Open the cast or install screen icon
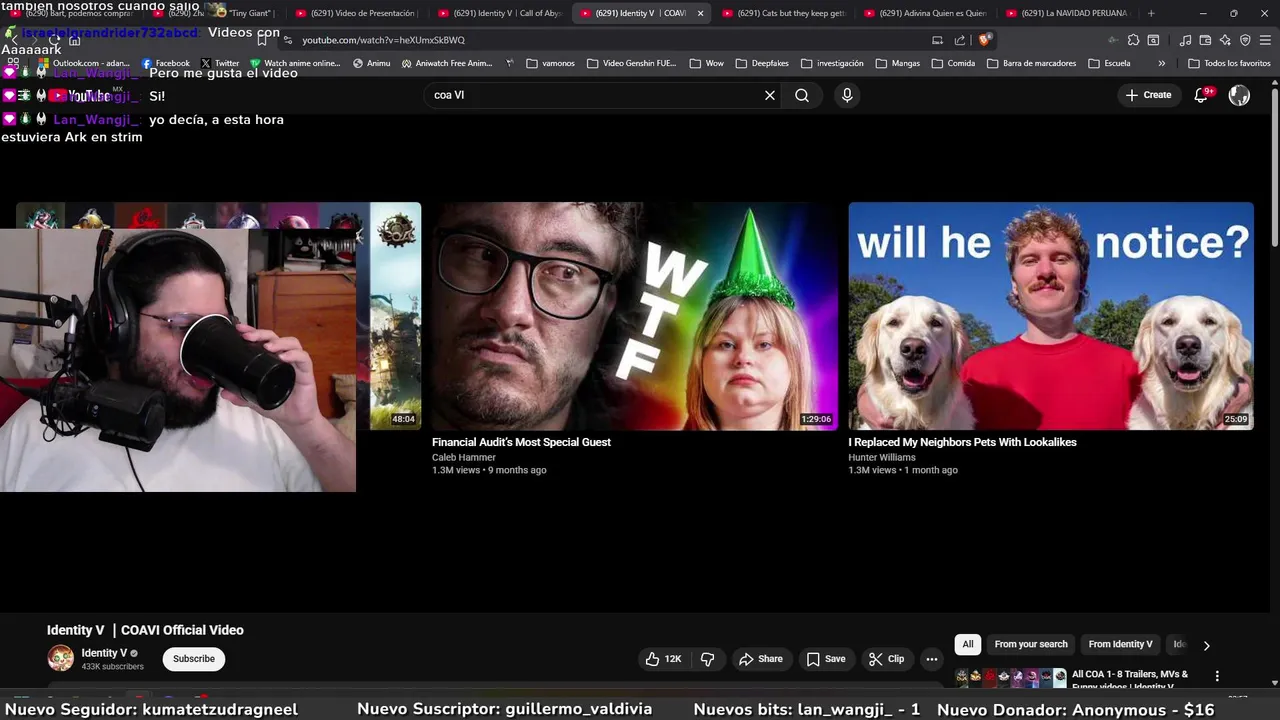 [x=937, y=40]
